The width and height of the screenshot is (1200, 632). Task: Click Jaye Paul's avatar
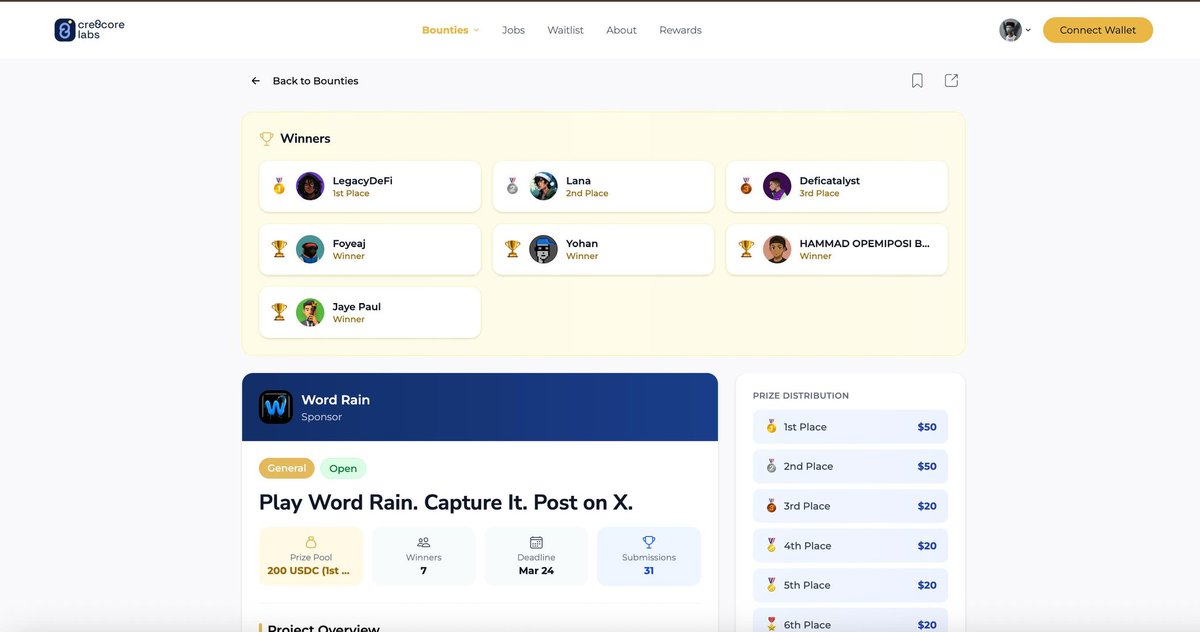[x=310, y=312]
